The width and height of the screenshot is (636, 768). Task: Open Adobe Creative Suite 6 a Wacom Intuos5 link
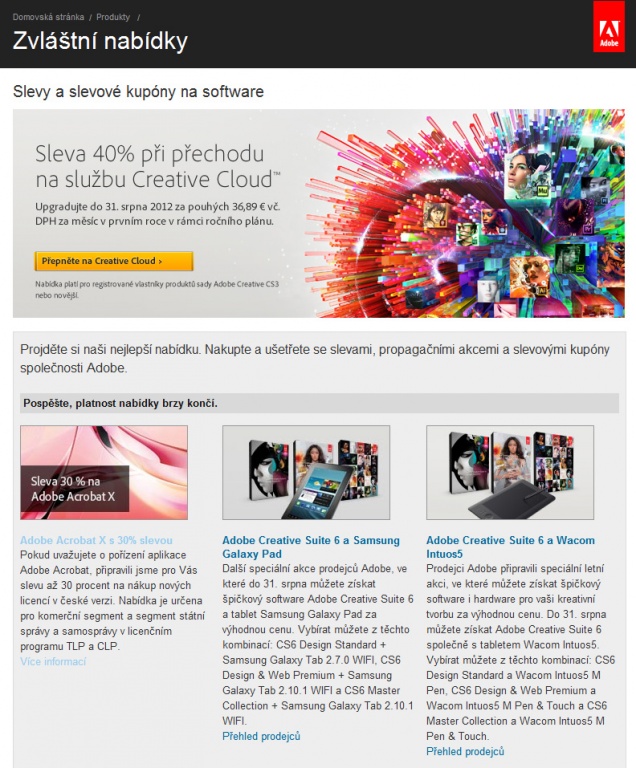point(510,547)
